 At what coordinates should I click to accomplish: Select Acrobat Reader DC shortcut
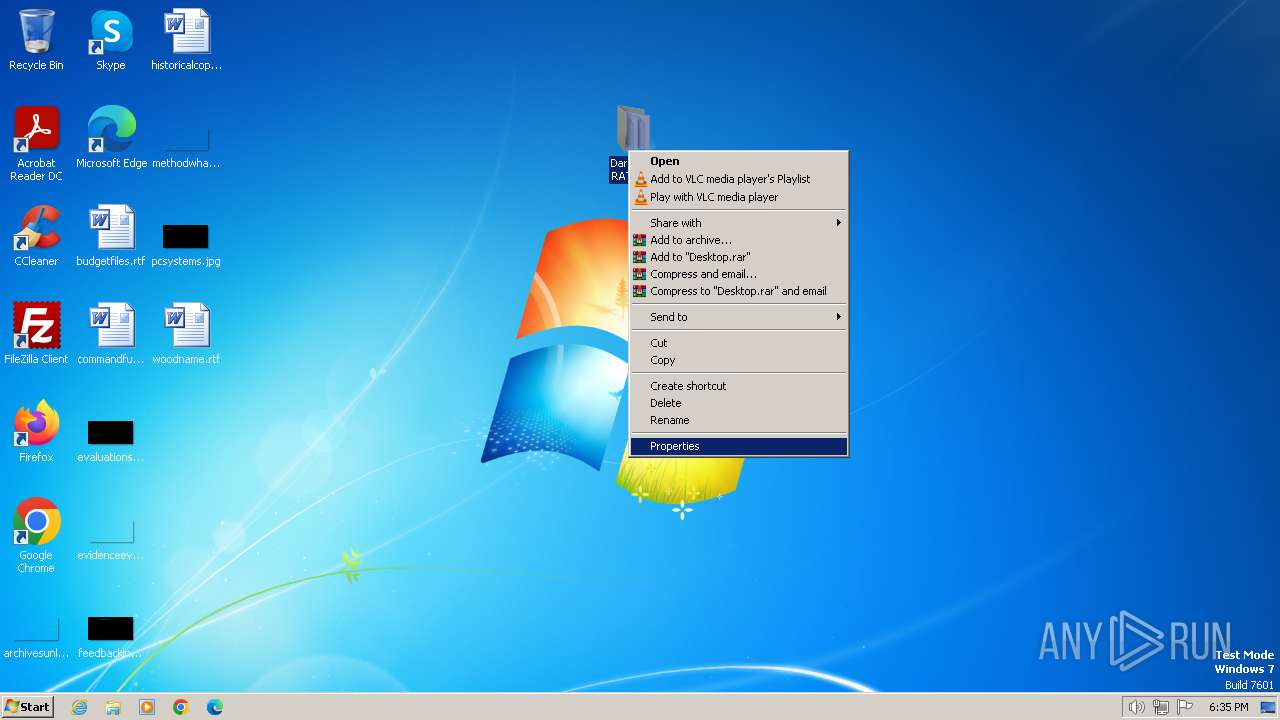36,143
